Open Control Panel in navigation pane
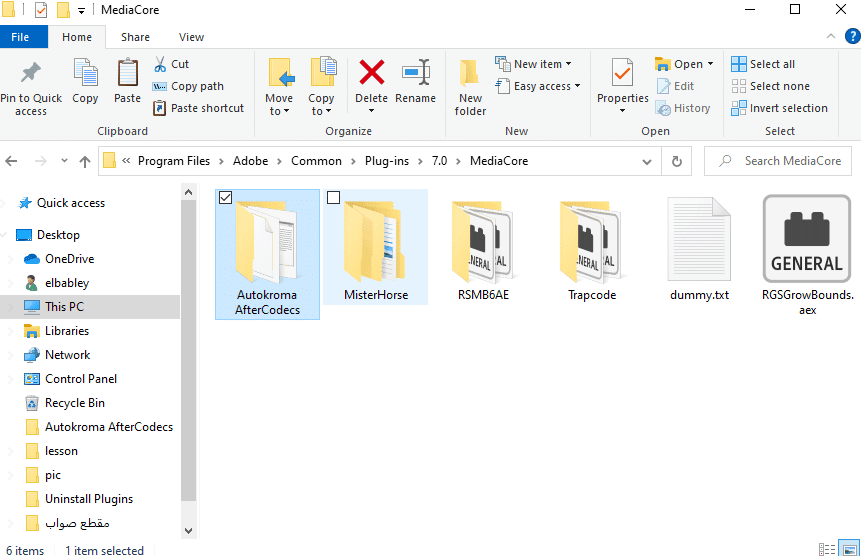Image resolution: width=861 pixels, height=556 pixels. pos(81,379)
